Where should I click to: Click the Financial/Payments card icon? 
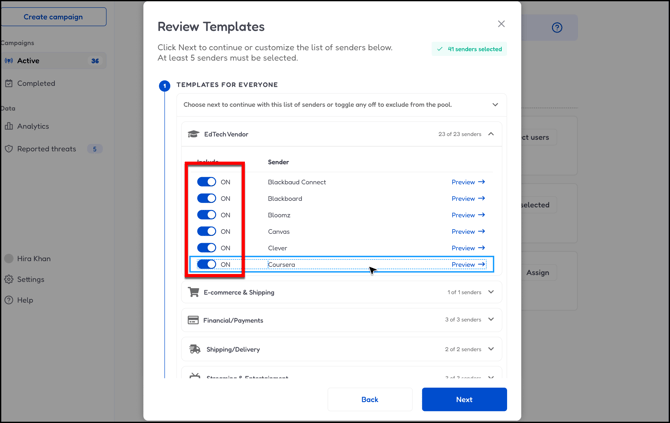tap(193, 320)
